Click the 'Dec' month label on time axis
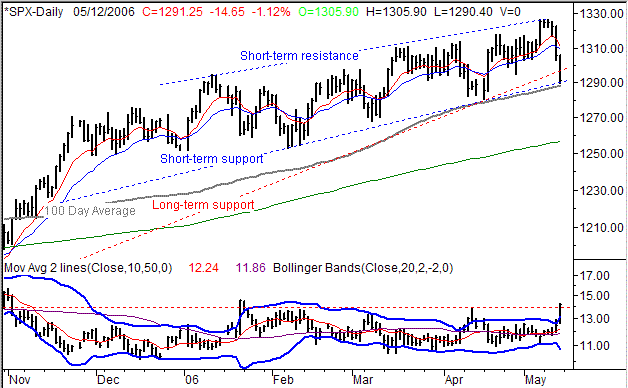The height and width of the screenshot is (388, 628). pyautogui.click(x=108, y=380)
